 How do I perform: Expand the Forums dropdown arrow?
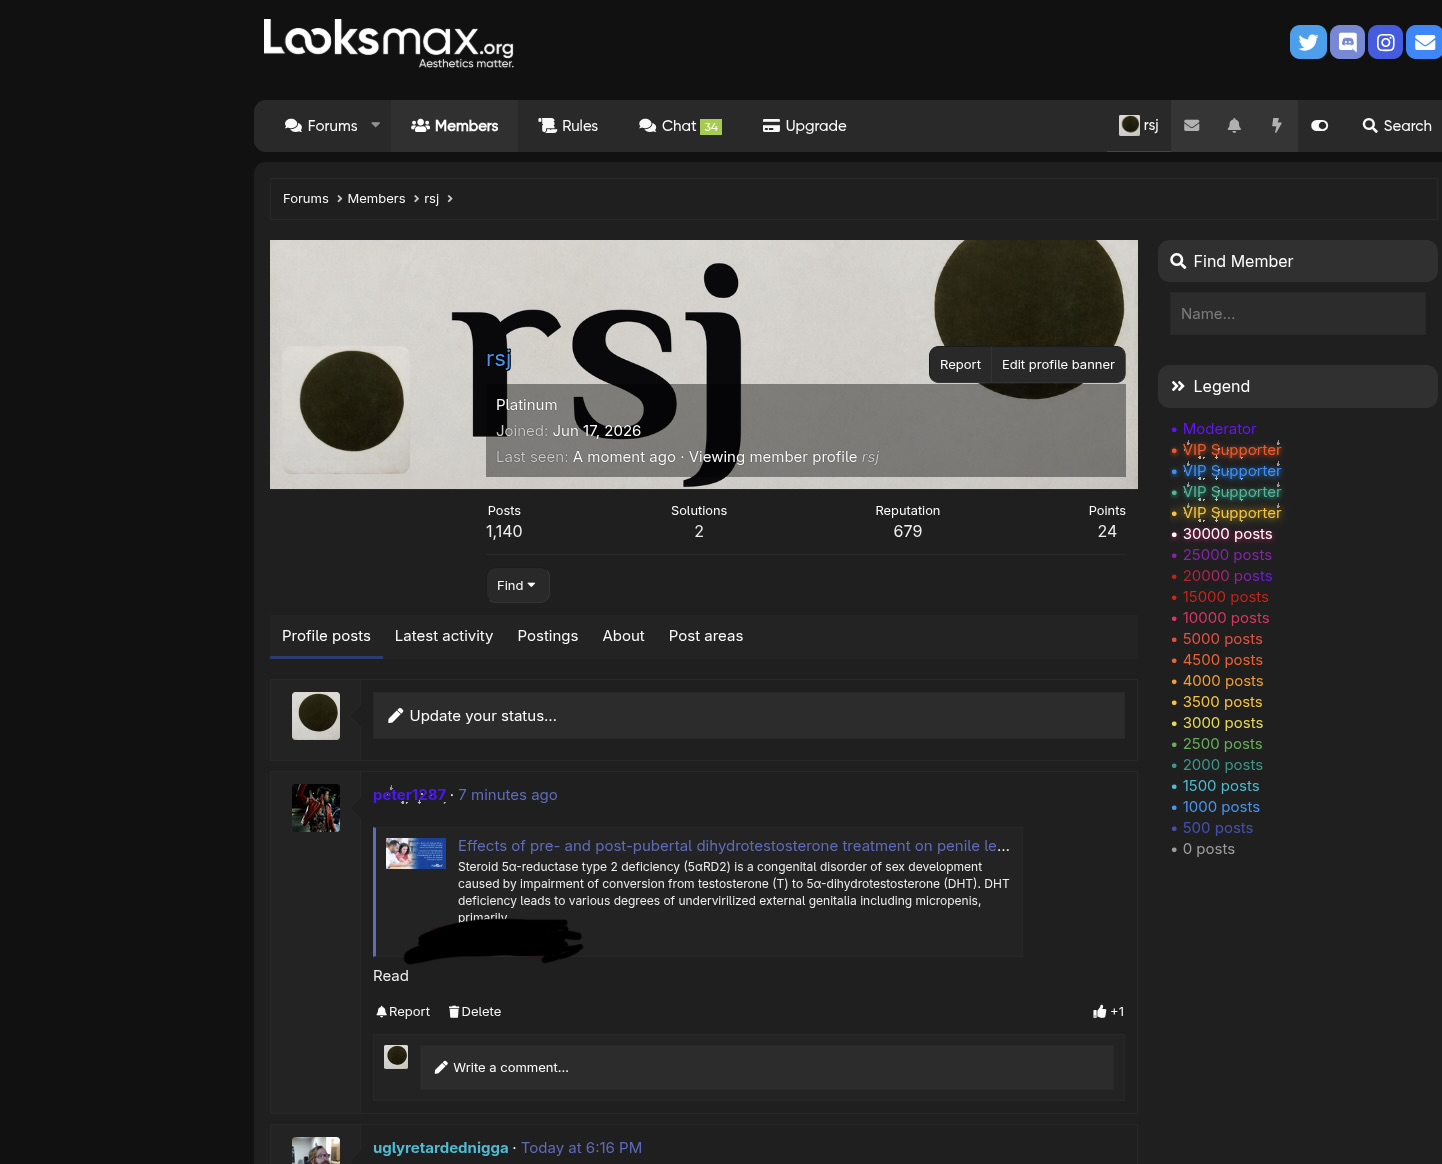pos(376,126)
